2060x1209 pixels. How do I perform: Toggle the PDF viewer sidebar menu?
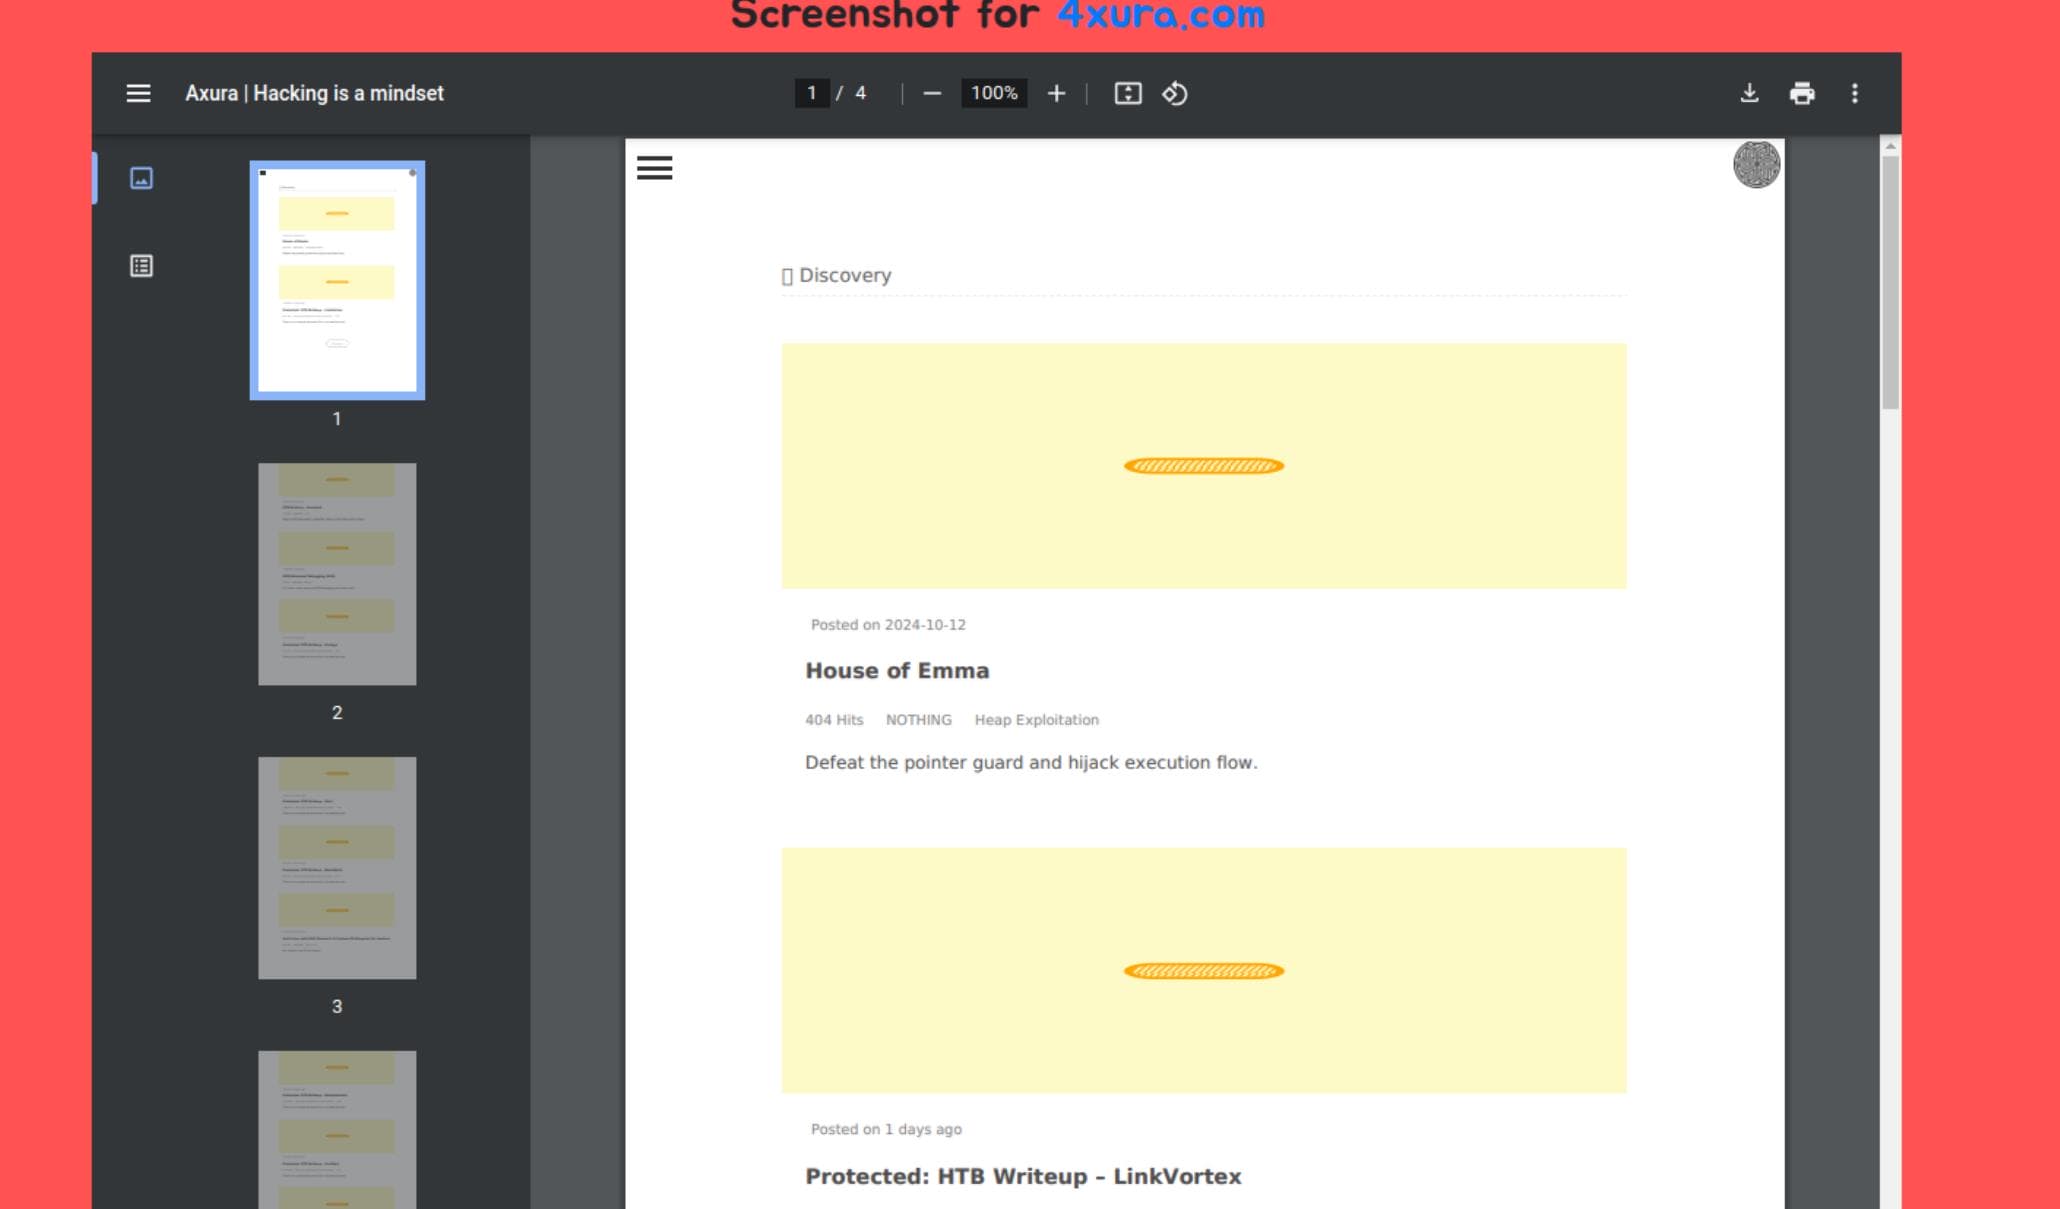pyautogui.click(x=138, y=93)
